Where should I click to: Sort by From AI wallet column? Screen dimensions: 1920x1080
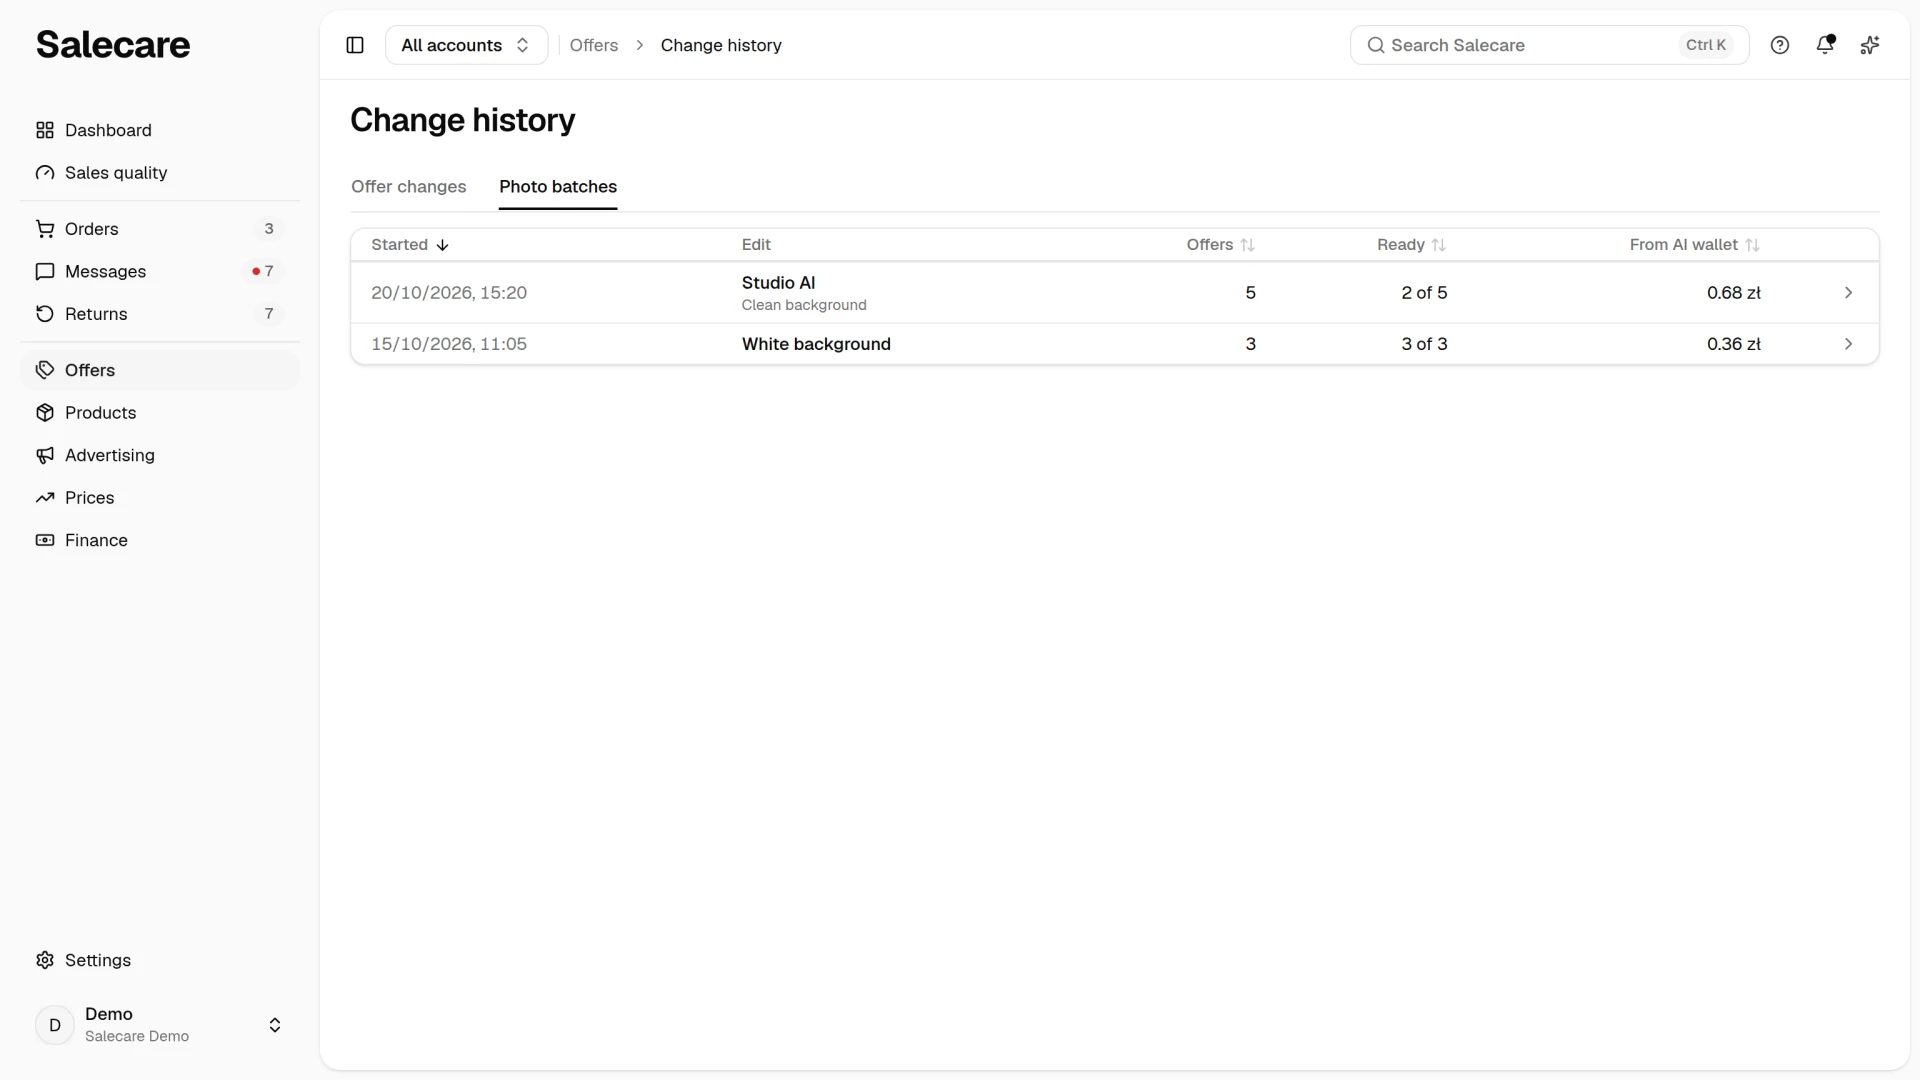(1694, 245)
